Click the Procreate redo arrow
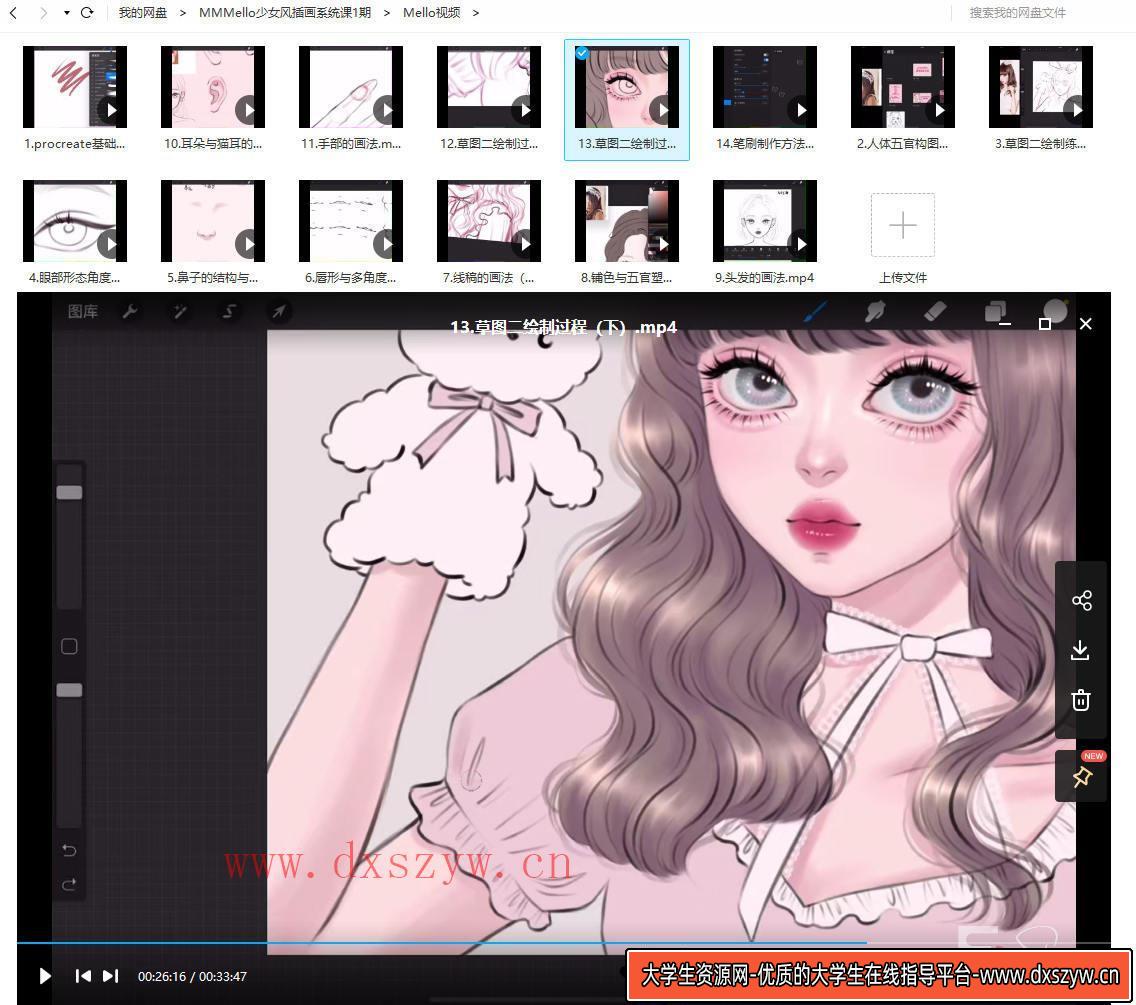Screen dimensions: 1136x1005 (x=70, y=884)
